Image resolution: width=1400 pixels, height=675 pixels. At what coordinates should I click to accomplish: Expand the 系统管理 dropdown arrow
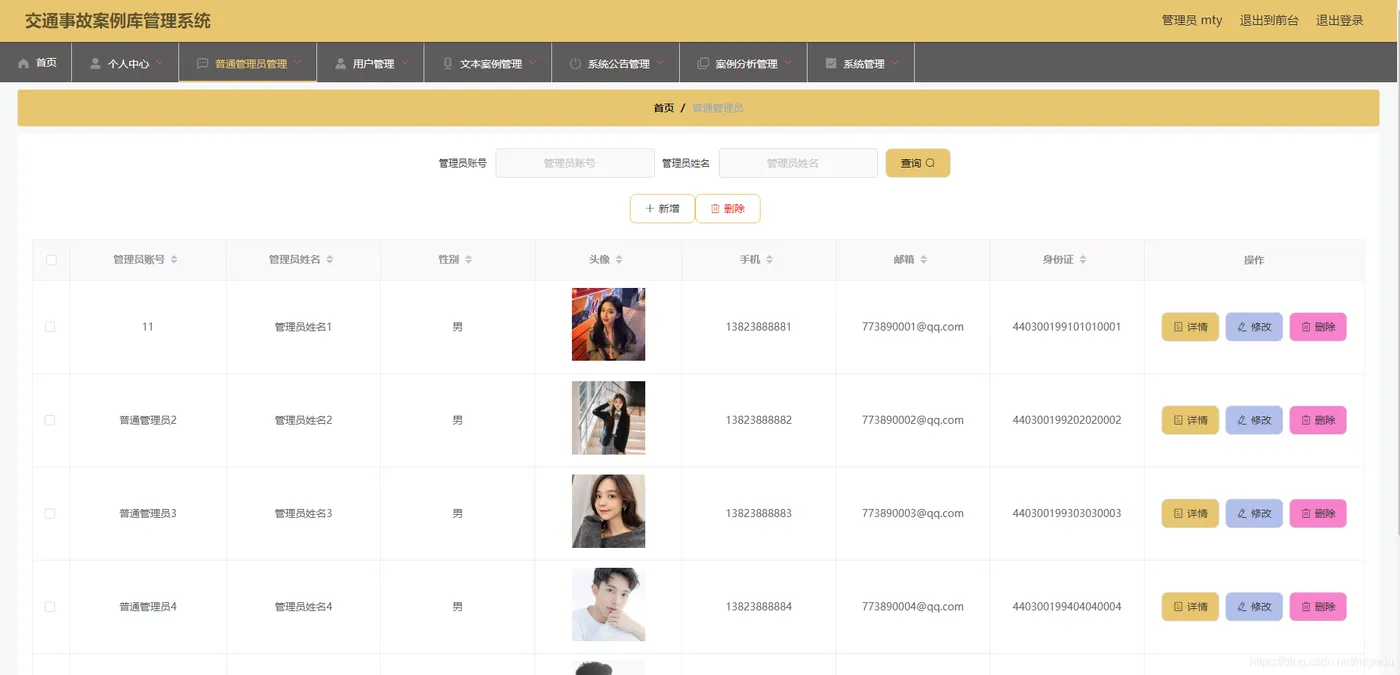pos(895,63)
